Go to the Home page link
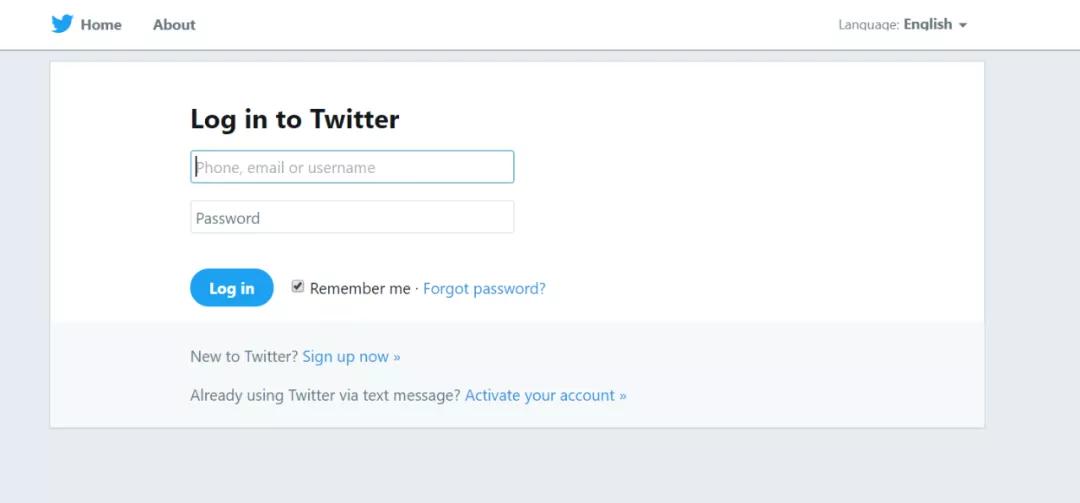 pyautogui.click(x=101, y=25)
